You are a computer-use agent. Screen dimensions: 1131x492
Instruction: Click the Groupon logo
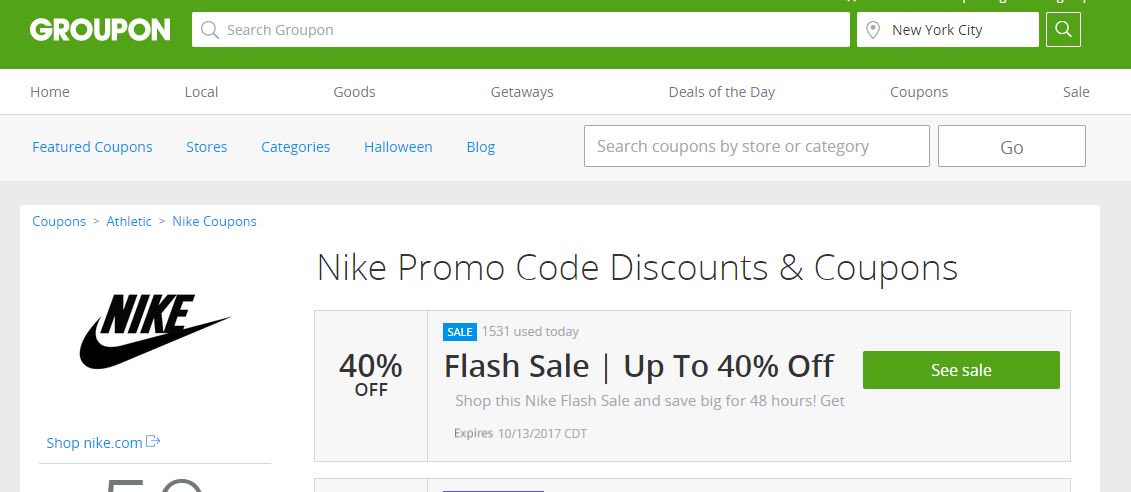click(x=100, y=30)
